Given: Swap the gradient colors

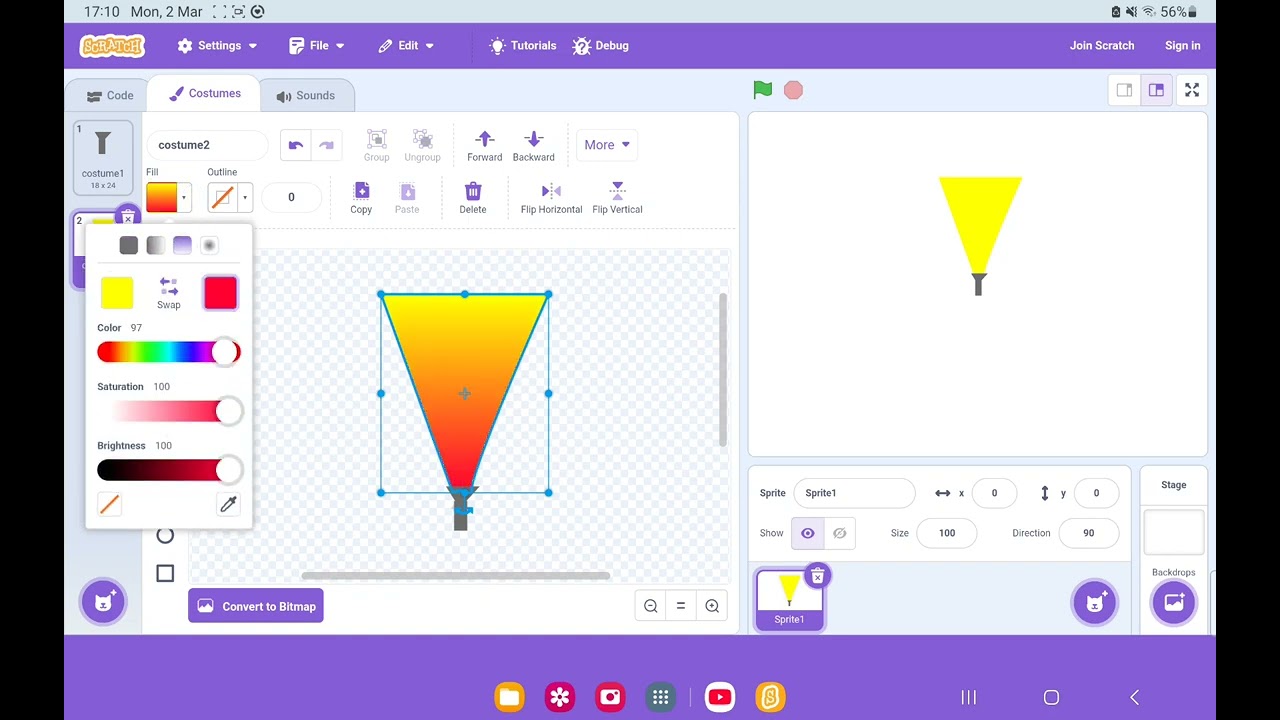Looking at the screenshot, I should [169, 293].
